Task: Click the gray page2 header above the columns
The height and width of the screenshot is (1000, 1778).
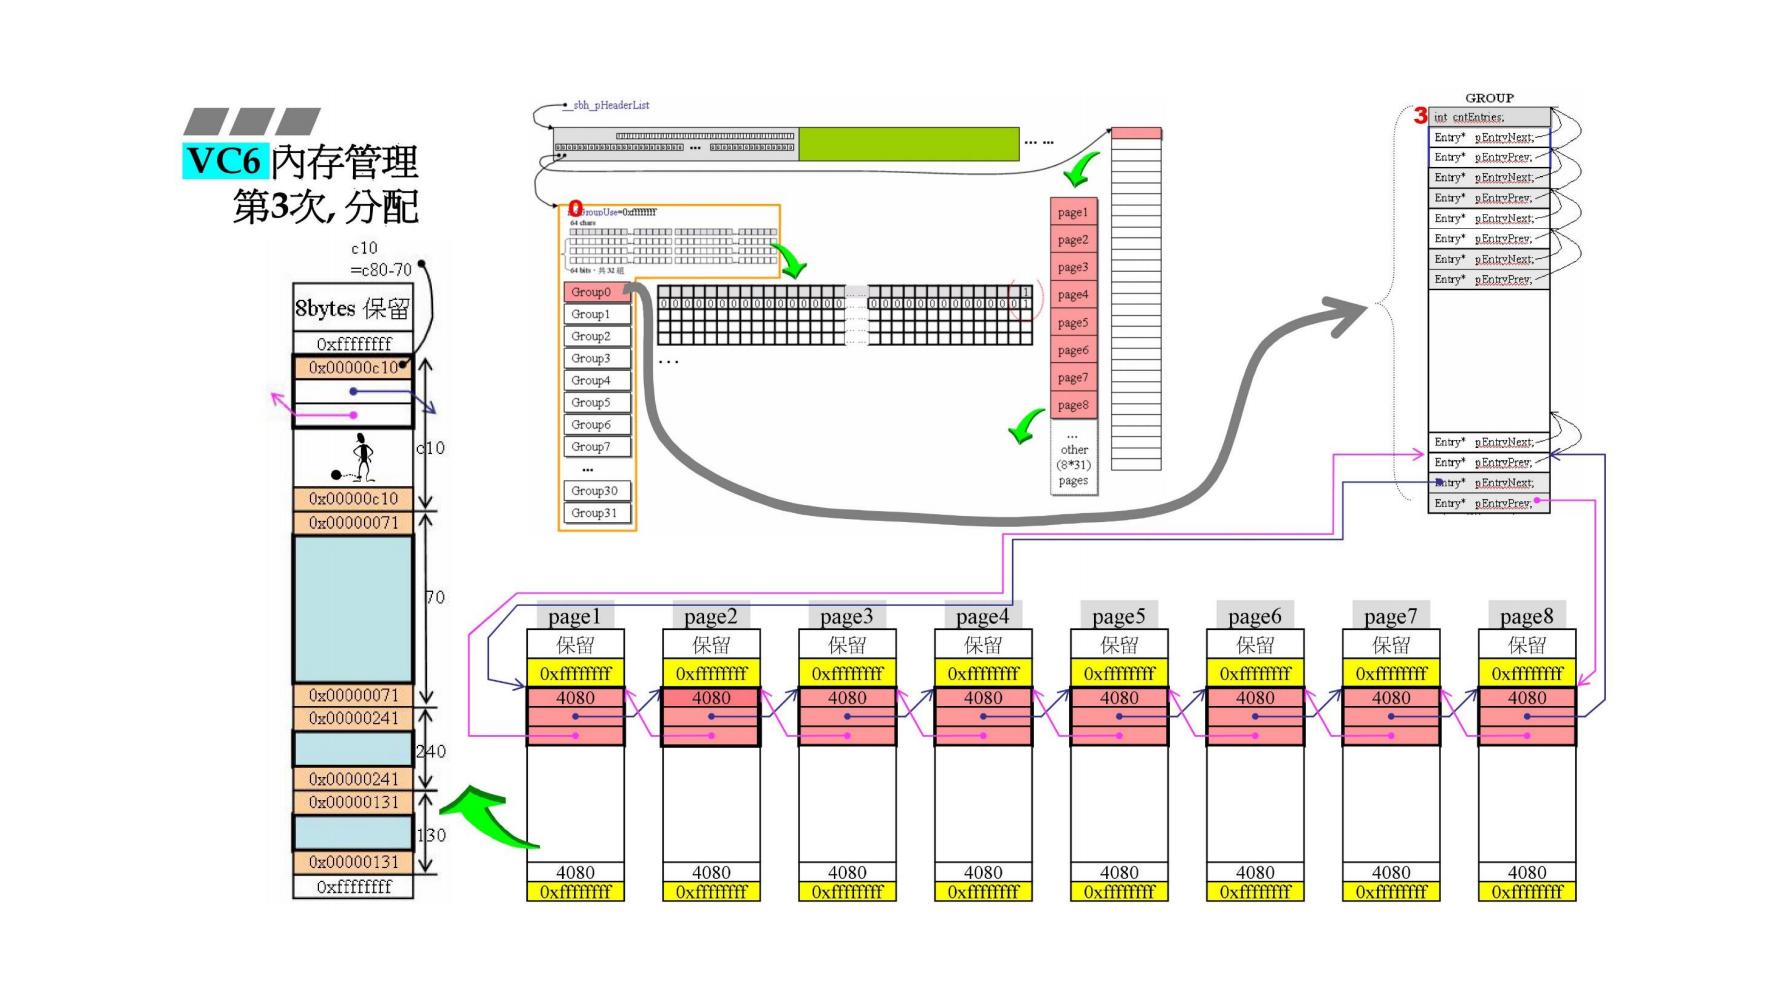Action: [711, 615]
